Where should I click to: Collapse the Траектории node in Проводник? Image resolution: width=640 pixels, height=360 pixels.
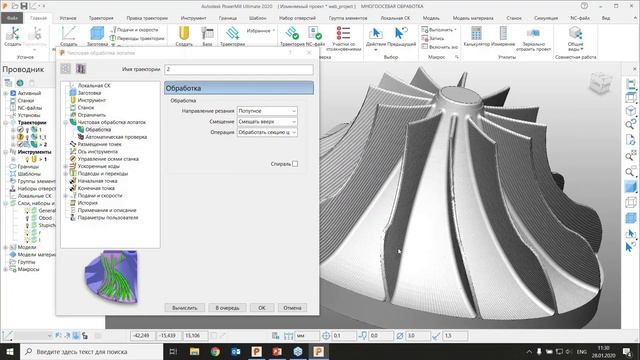click(6, 122)
